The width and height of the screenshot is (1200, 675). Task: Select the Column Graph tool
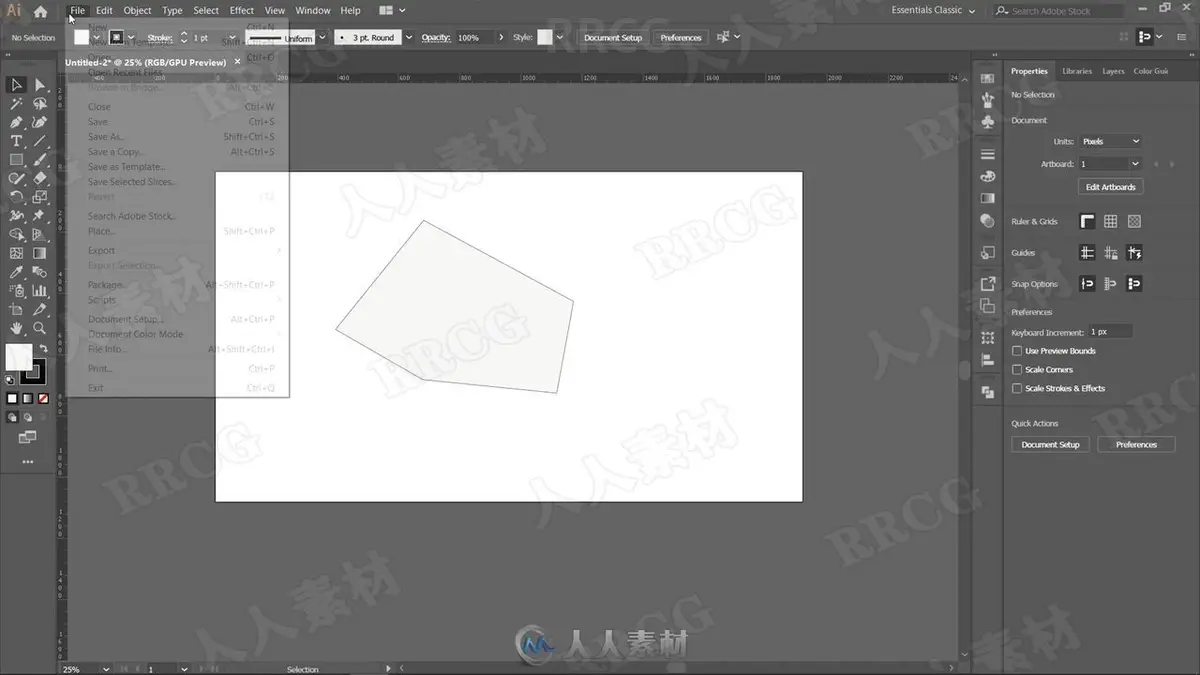[40, 291]
